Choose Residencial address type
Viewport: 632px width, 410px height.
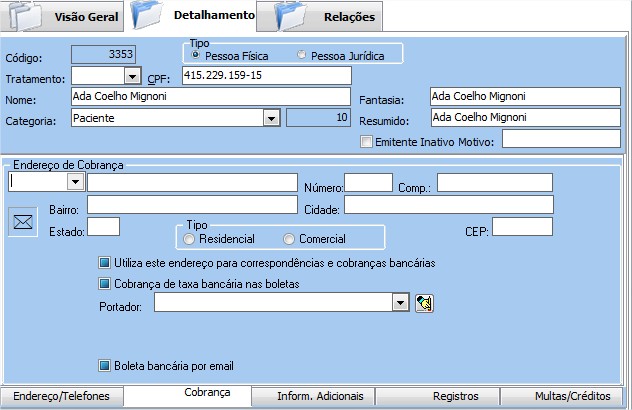click(x=189, y=239)
